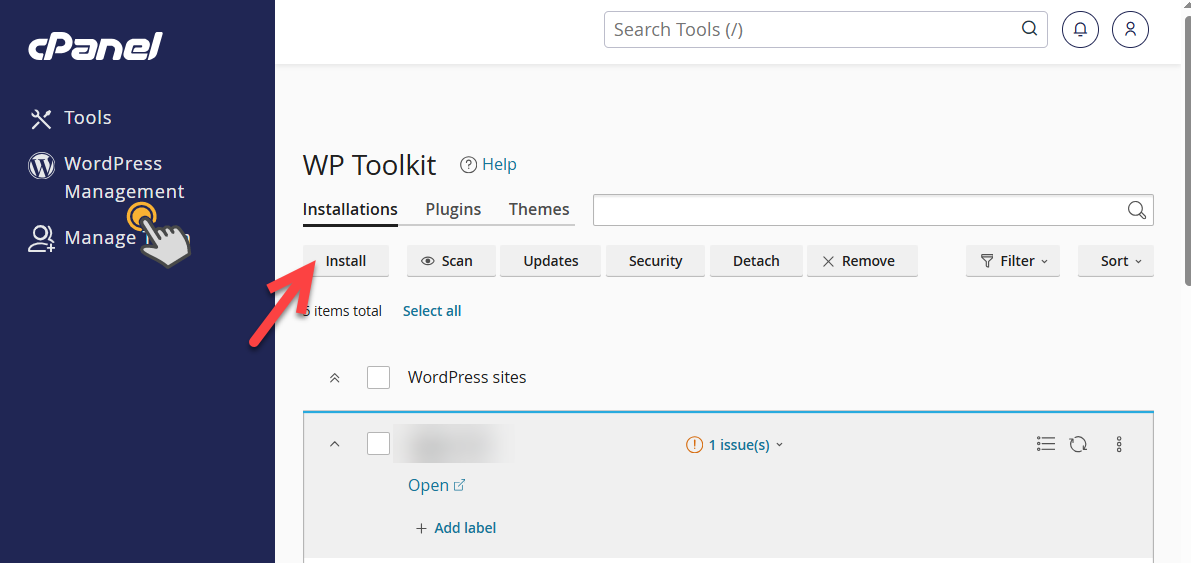
Task: Click the cPanel logo
Action: click(95, 48)
